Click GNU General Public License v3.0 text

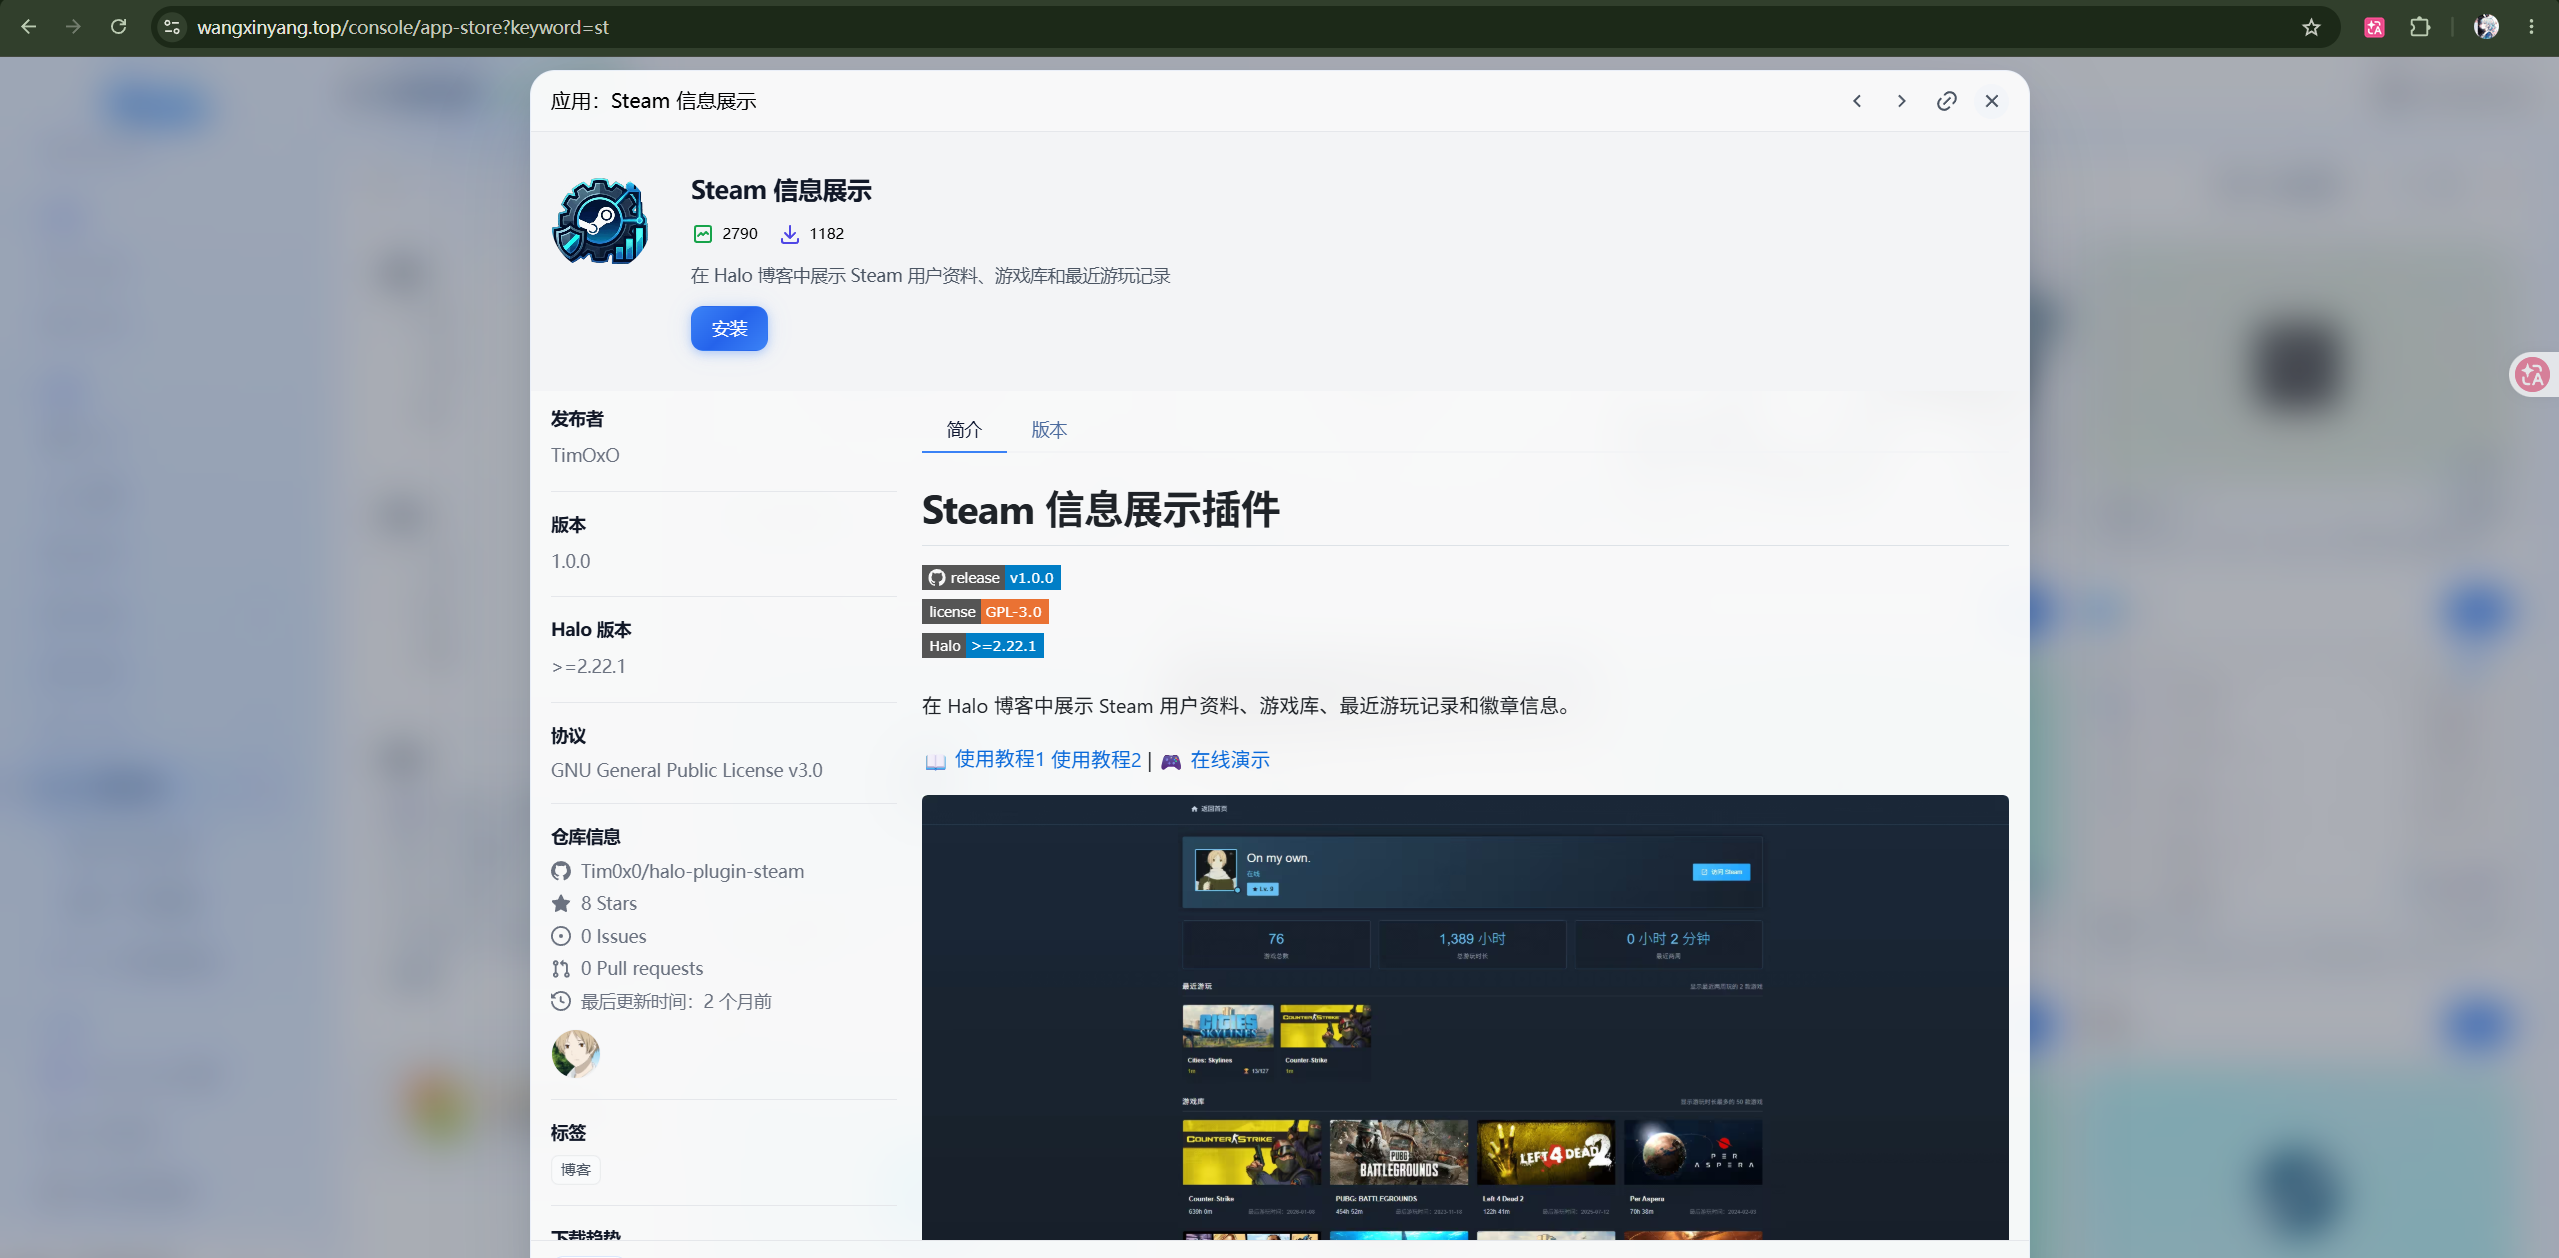(687, 770)
